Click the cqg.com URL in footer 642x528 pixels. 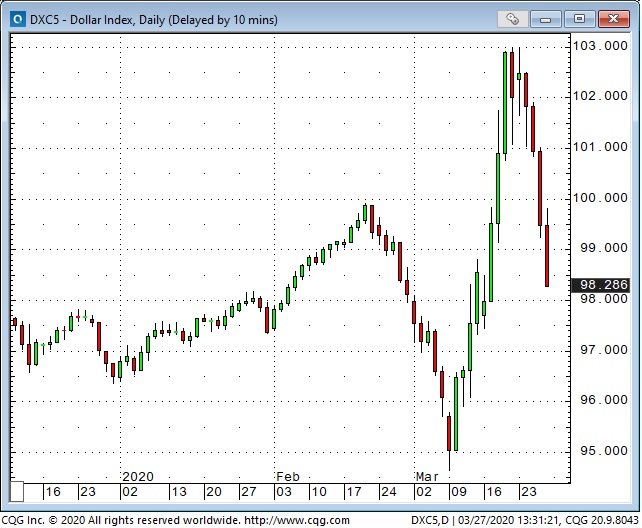pos(297,520)
